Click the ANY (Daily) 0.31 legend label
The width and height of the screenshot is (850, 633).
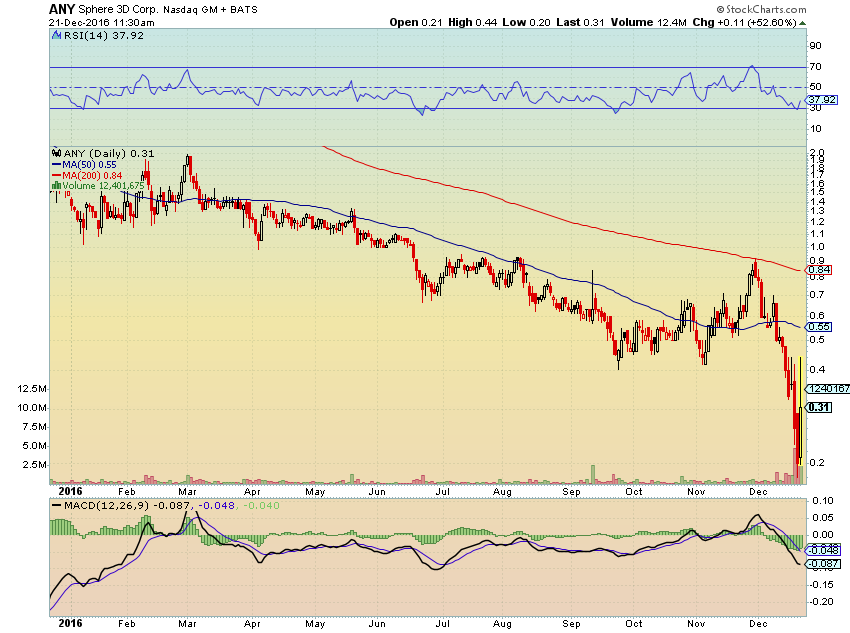[x=109, y=153]
